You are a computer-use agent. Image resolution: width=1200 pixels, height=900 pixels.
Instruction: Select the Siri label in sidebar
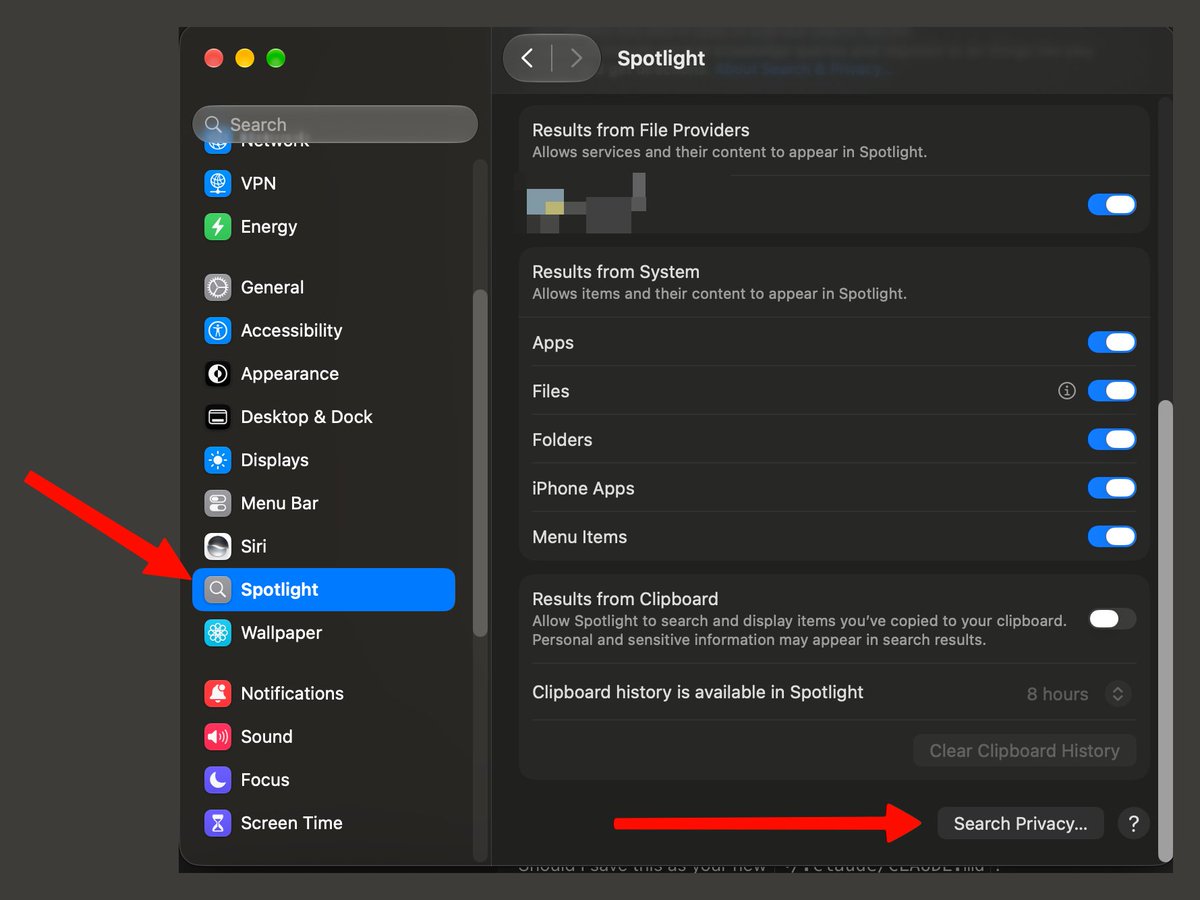coord(254,546)
